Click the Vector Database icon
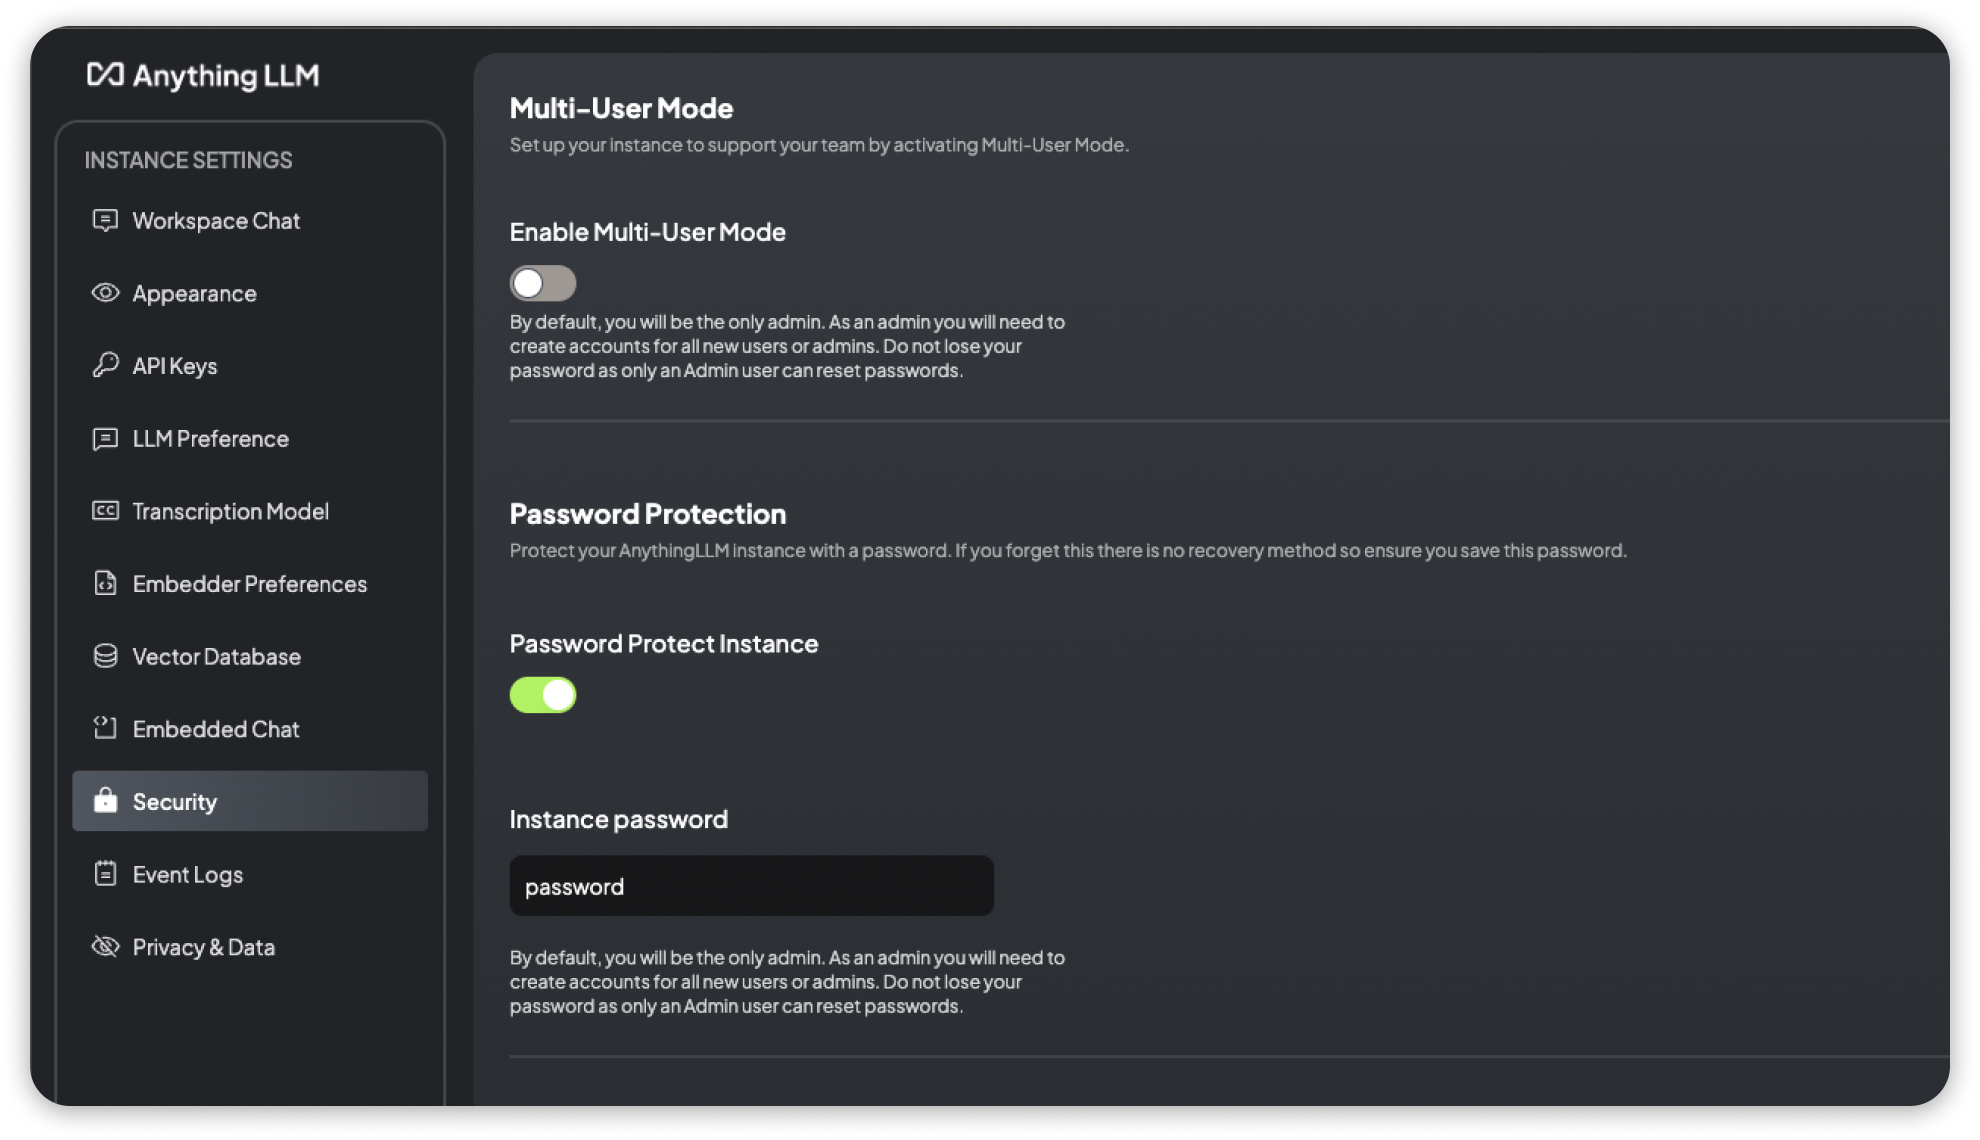The image size is (1980, 1140). (106, 656)
